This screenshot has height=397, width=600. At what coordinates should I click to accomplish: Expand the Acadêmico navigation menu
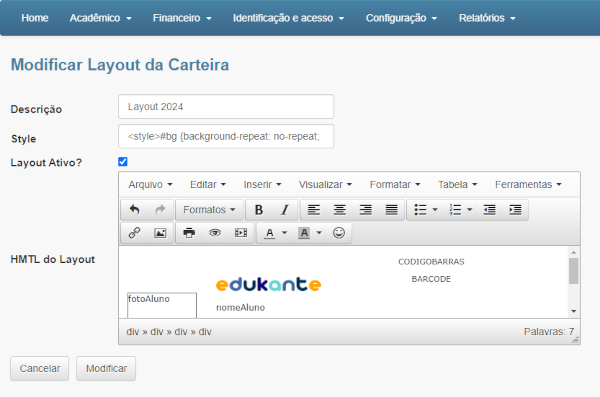(x=101, y=18)
